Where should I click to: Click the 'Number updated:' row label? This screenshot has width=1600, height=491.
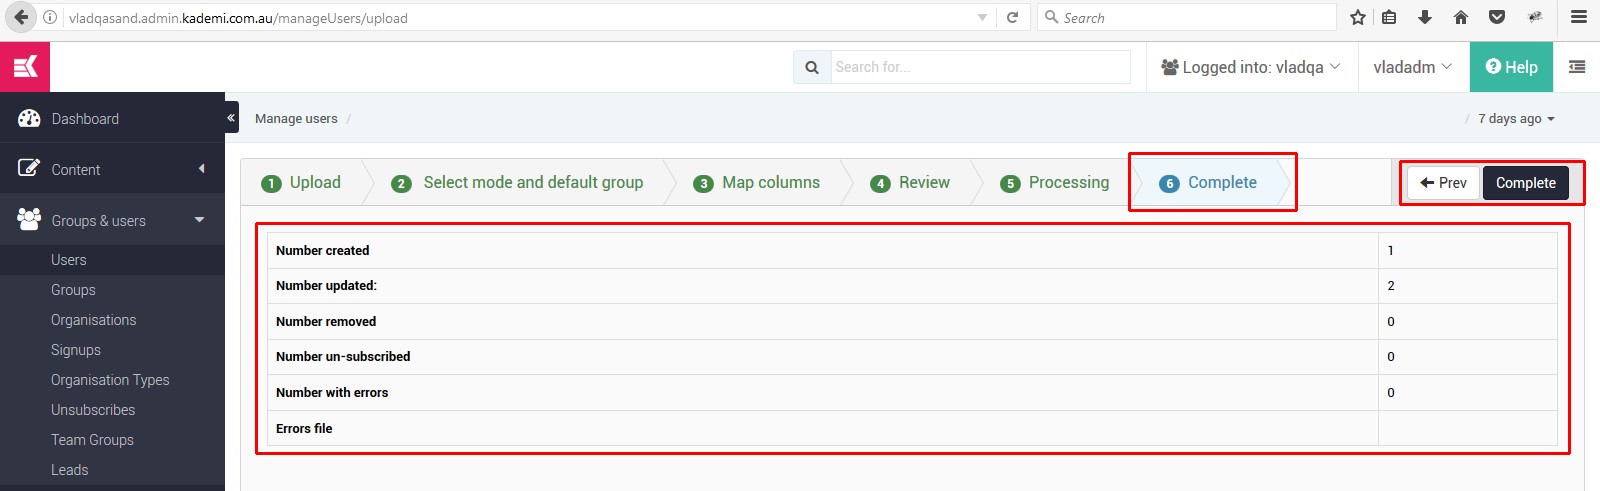[x=326, y=285]
